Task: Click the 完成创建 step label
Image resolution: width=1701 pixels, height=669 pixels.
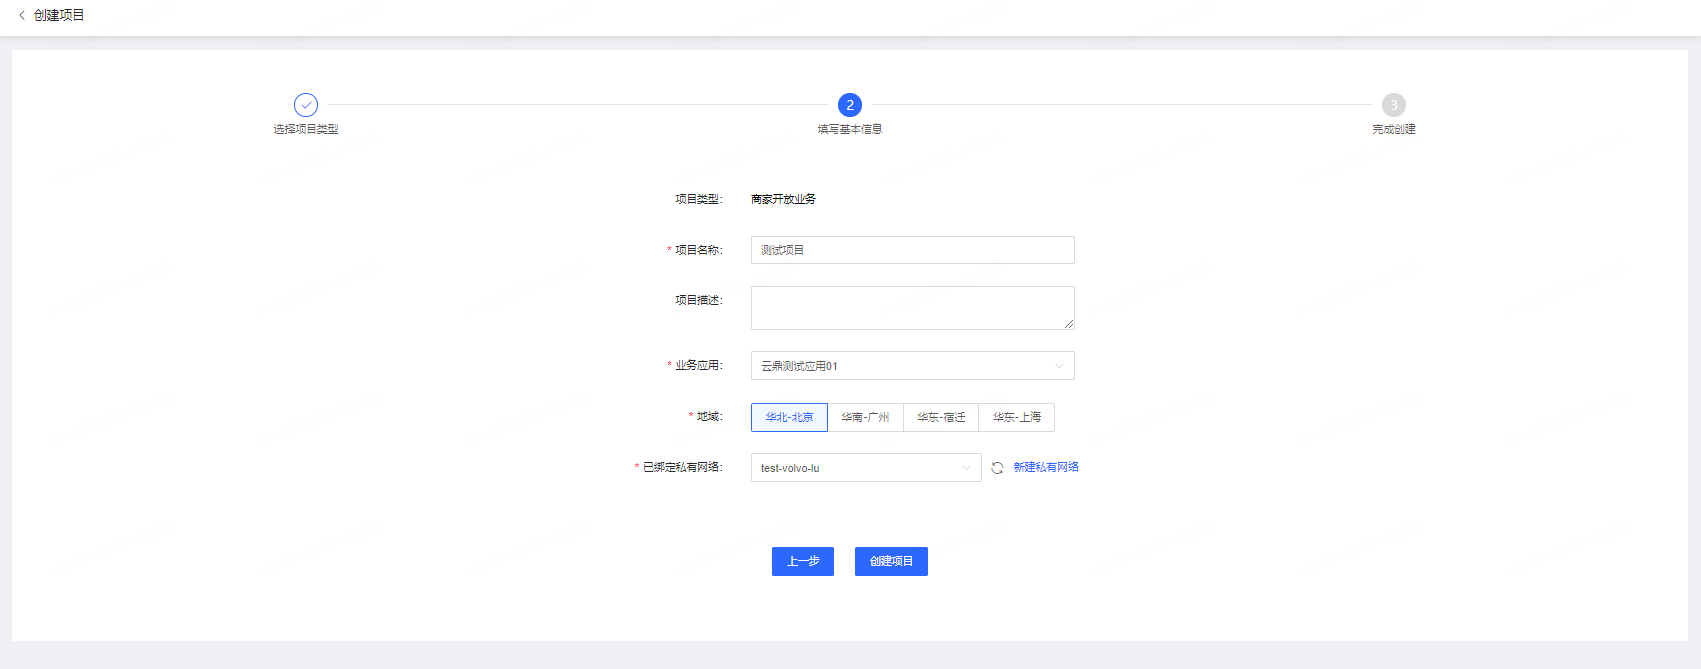Action: [1393, 129]
